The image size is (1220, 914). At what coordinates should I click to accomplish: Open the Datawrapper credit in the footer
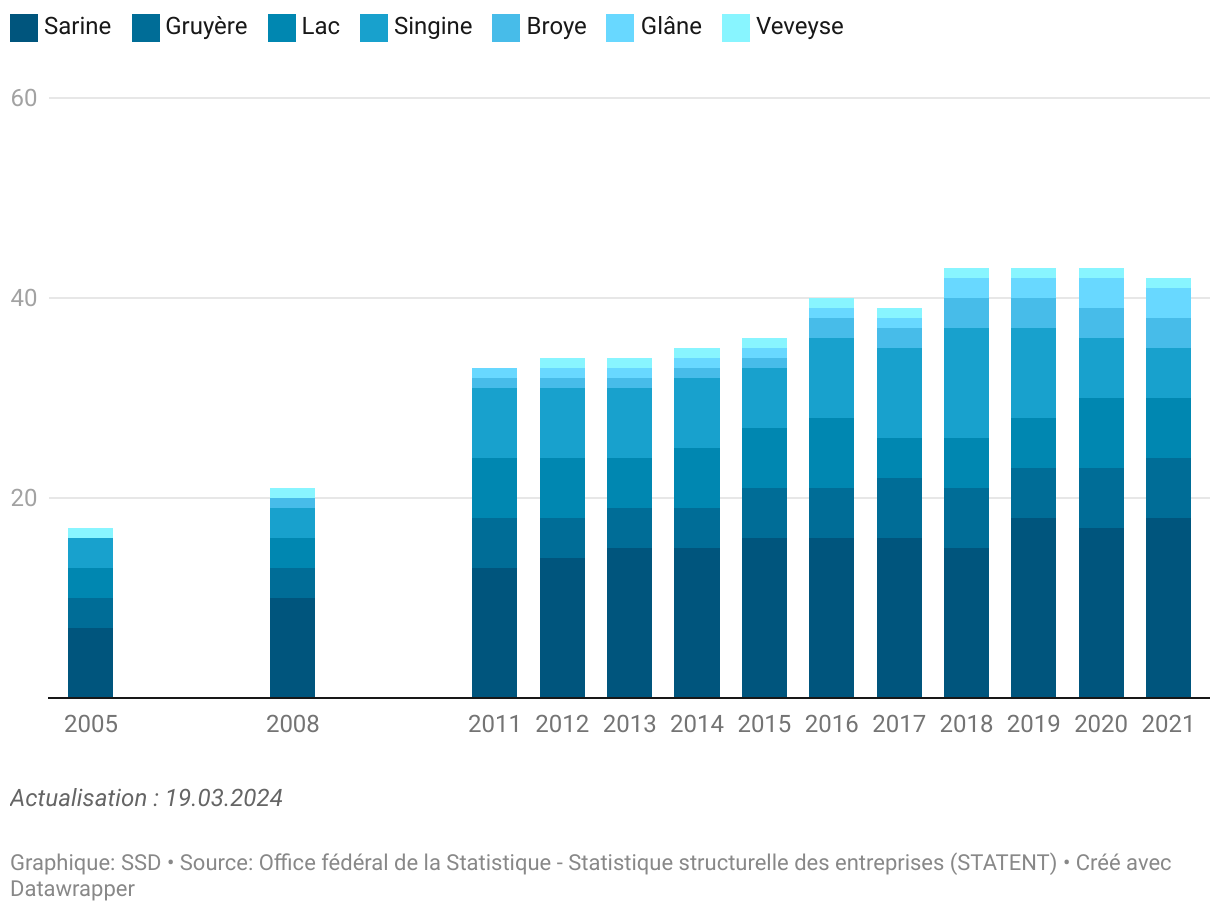(x=72, y=888)
